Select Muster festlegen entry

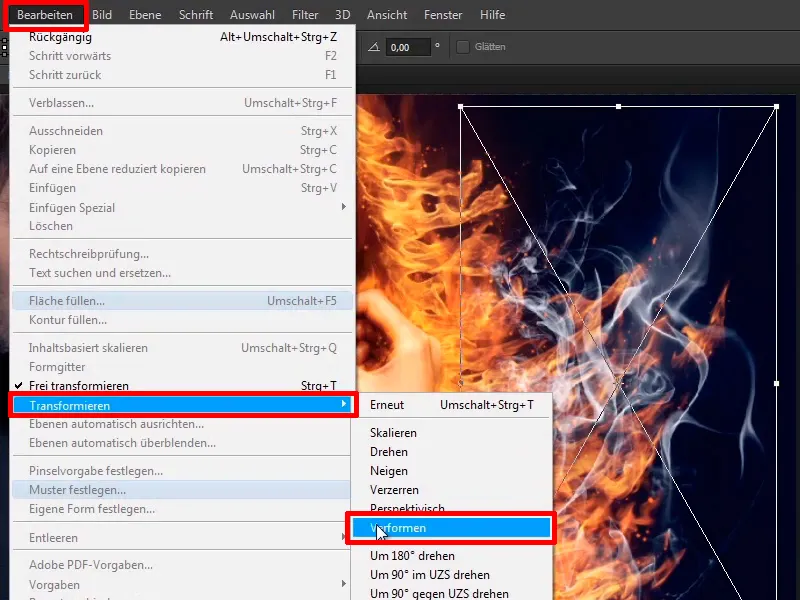[183, 490]
